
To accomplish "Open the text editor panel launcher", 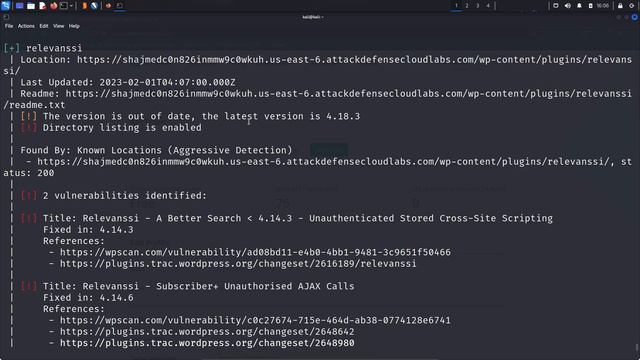I will 42,6.
